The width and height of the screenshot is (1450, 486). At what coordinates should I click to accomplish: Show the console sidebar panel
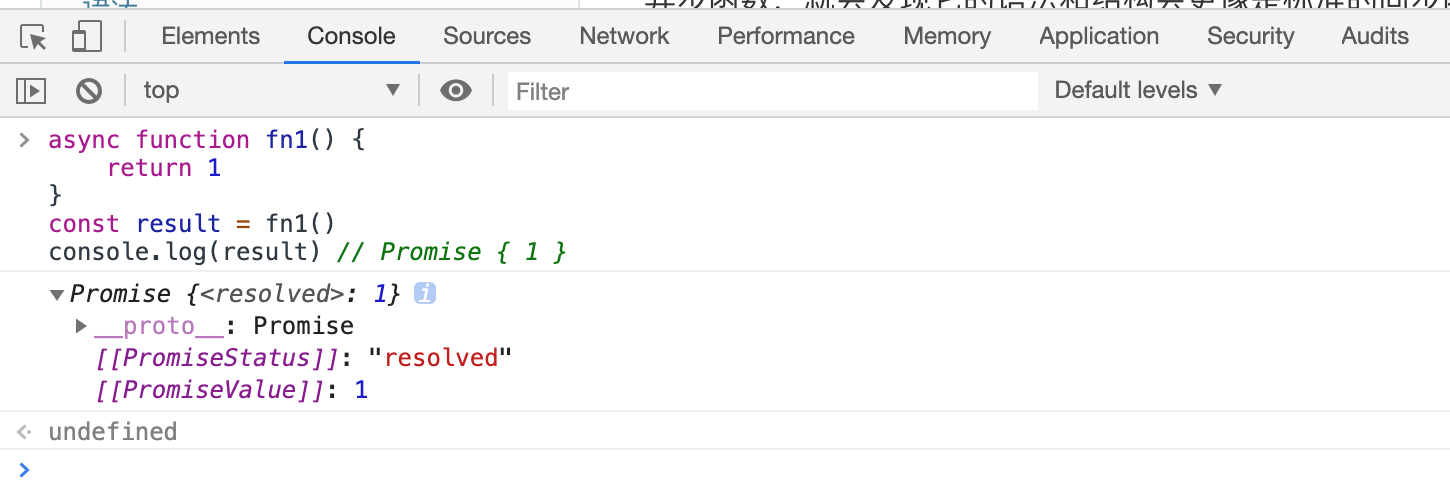(x=31, y=91)
